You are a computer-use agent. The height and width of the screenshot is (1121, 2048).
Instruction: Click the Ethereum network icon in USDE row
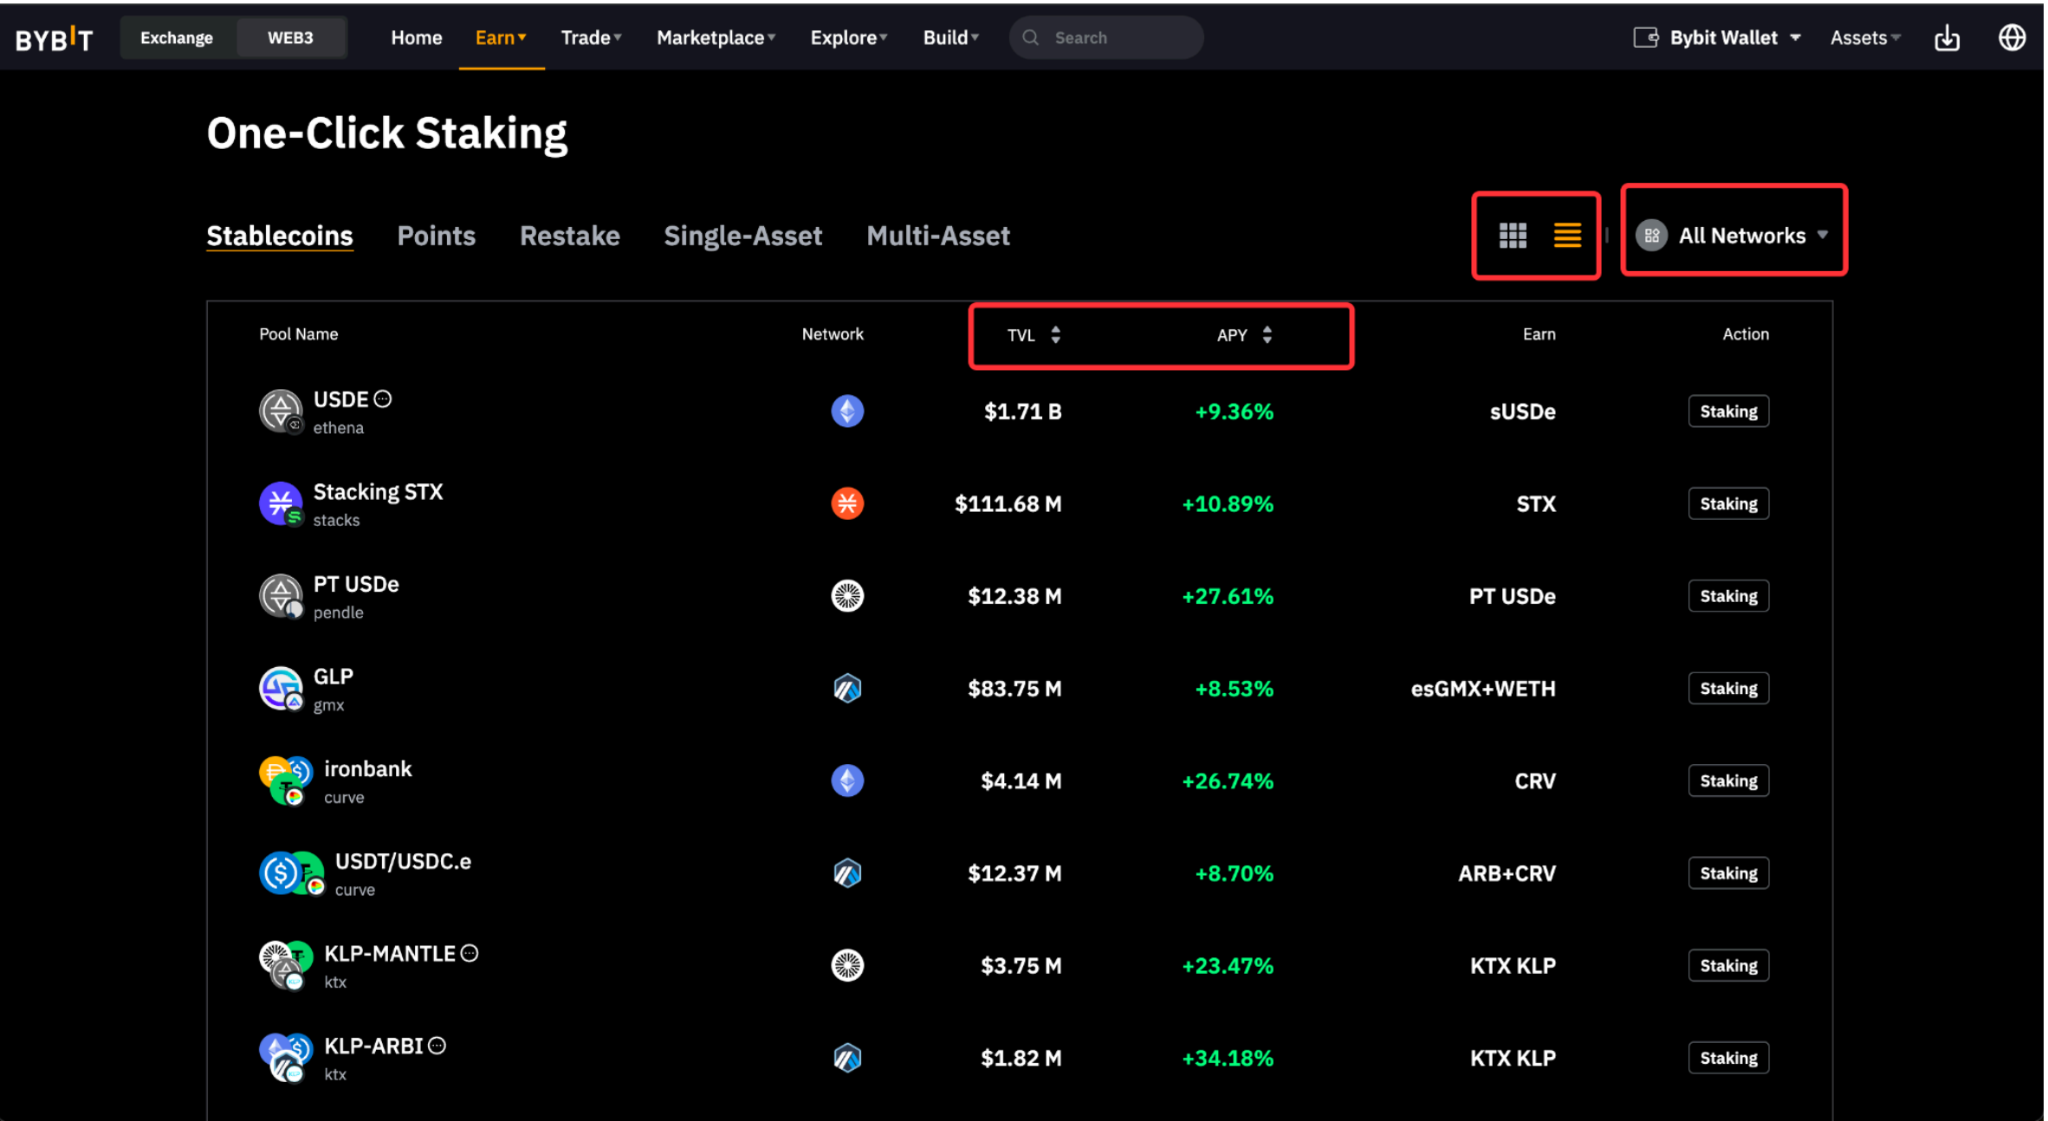pos(847,411)
